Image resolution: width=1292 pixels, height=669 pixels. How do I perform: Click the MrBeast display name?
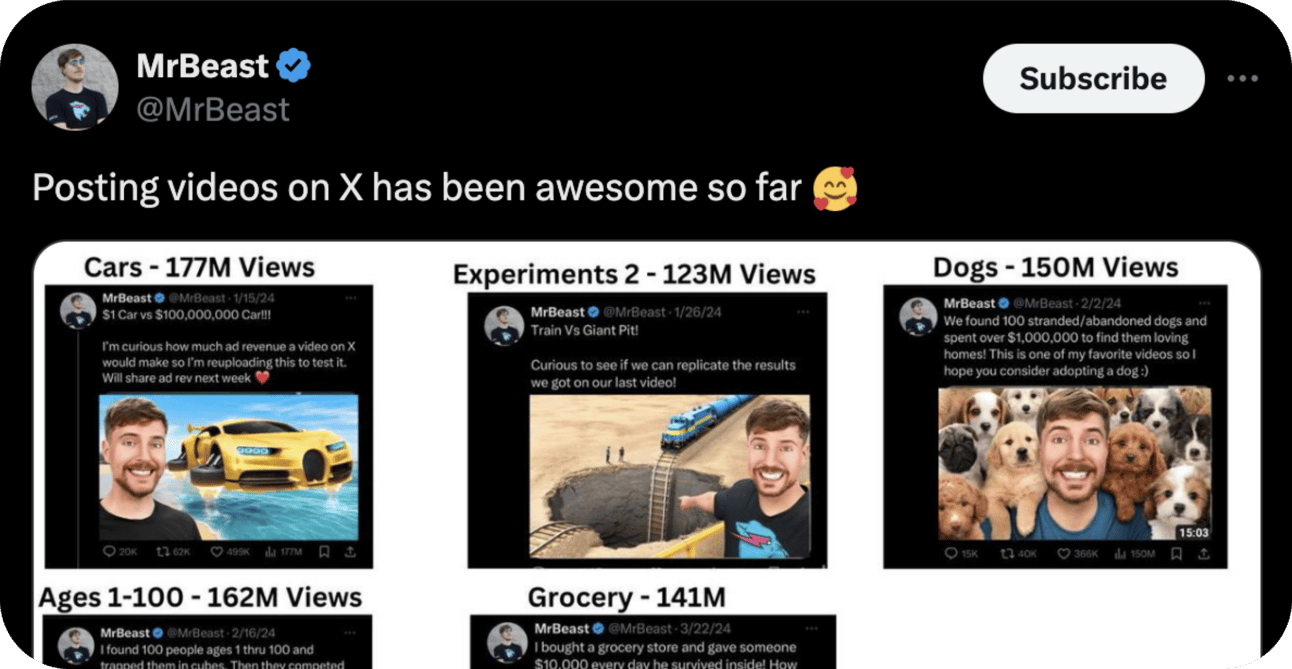[x=202, y=67]
